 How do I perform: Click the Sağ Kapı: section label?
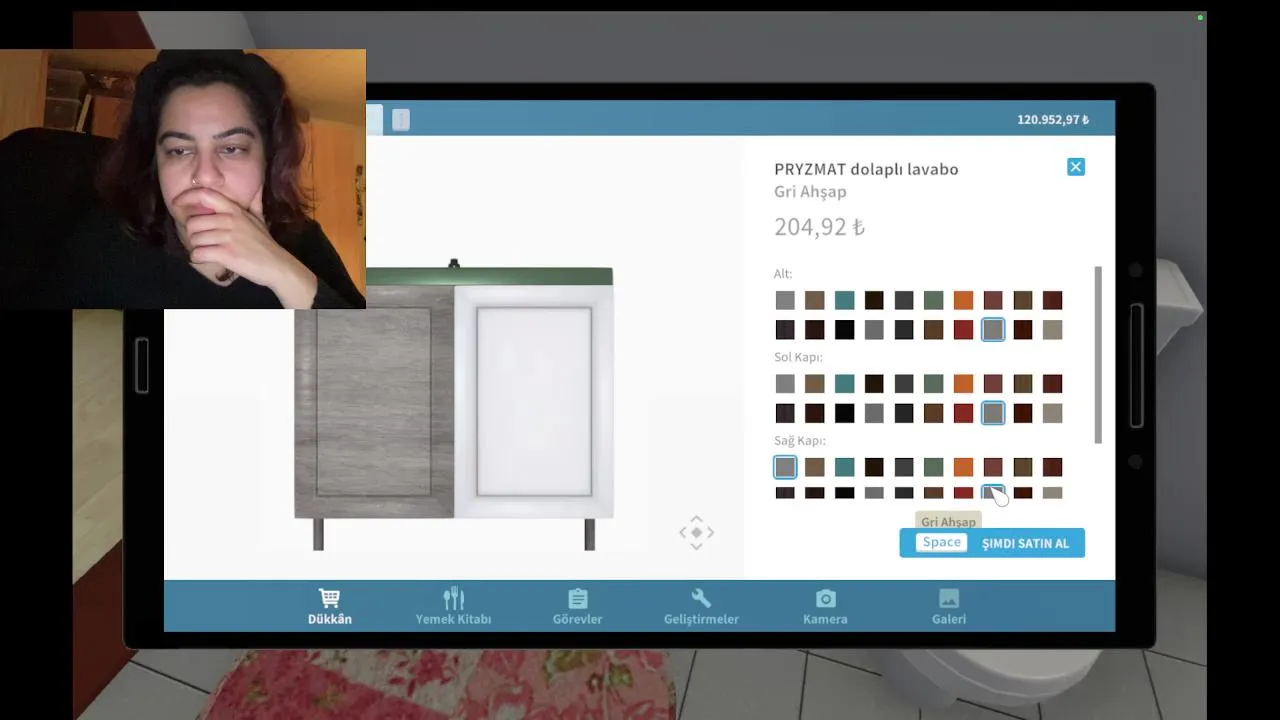pyautogui.click(x=800, y=441)
